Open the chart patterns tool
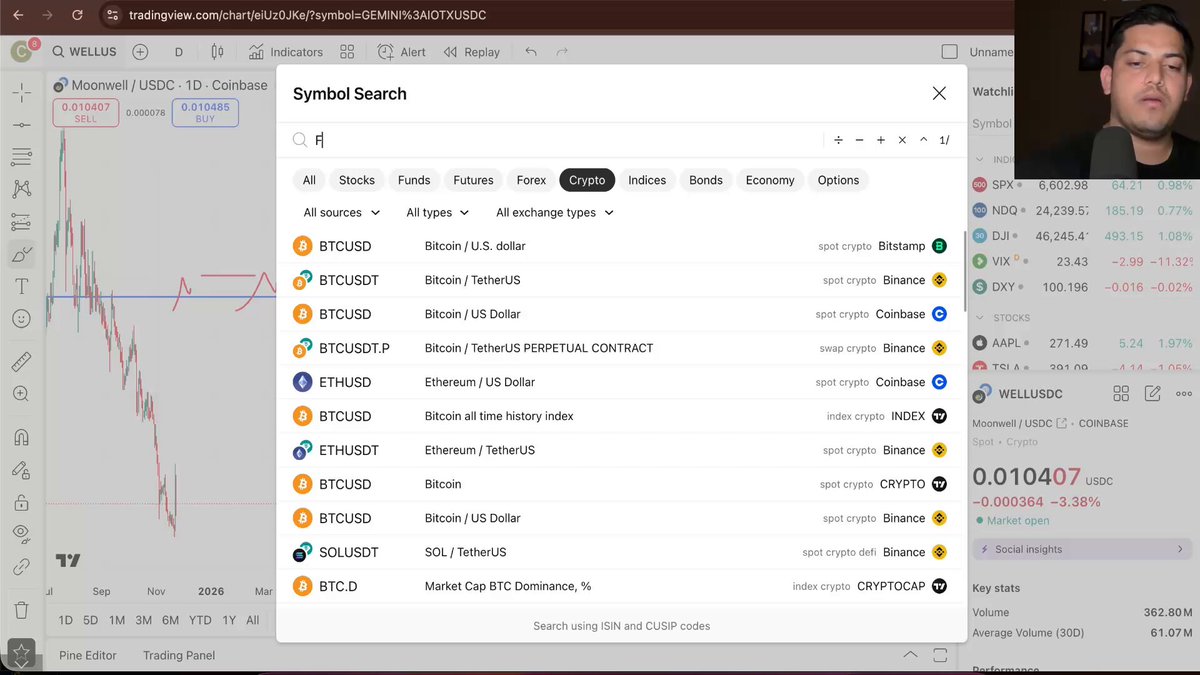 pyautogui.click(x=21, y=189)
